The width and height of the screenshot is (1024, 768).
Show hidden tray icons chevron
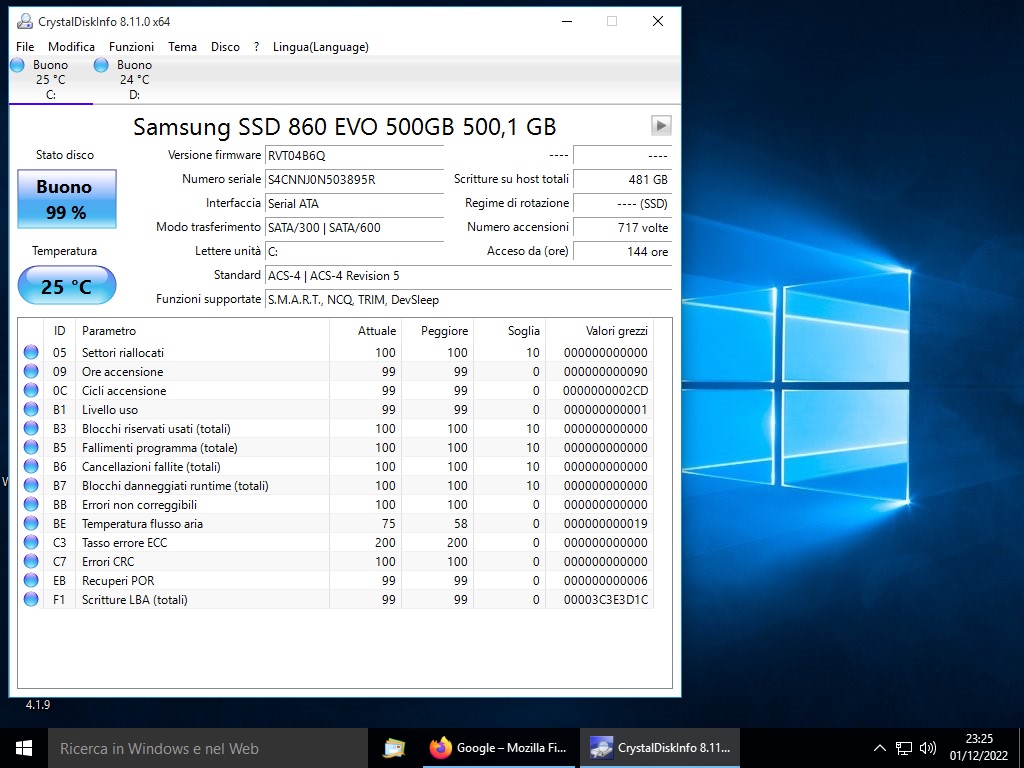(880, 748)
